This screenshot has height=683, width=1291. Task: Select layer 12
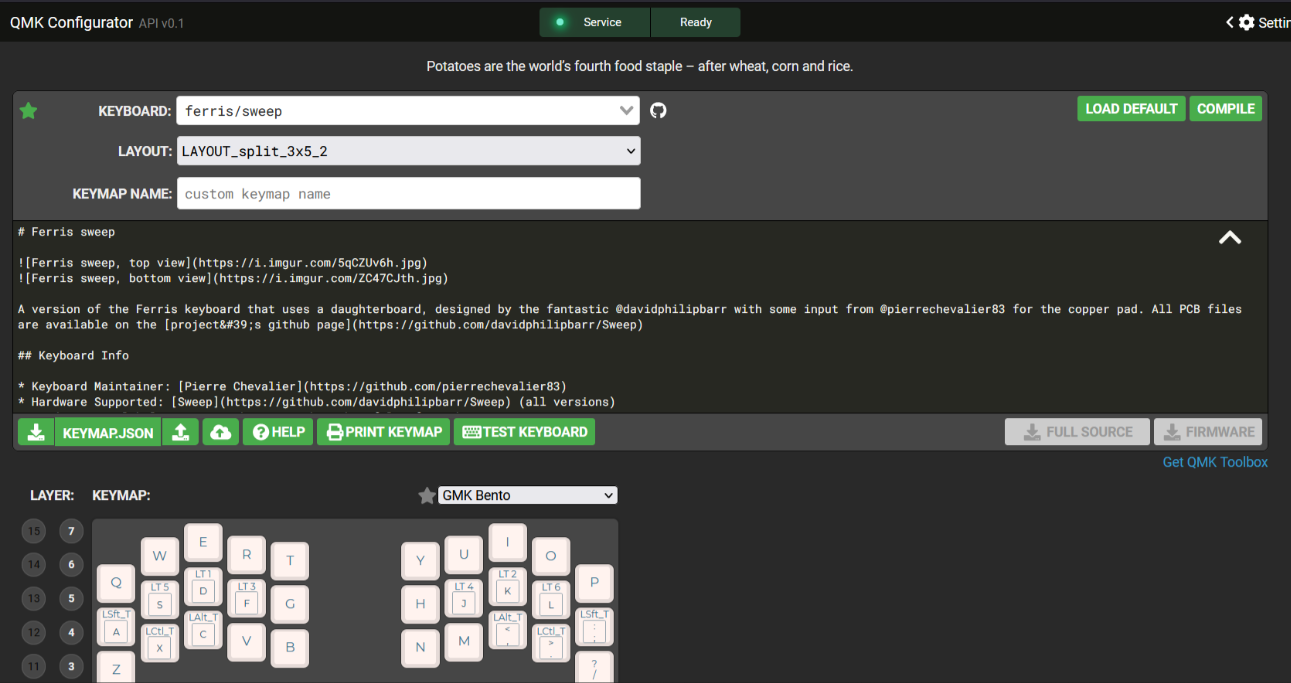click(x=35, y=633)
